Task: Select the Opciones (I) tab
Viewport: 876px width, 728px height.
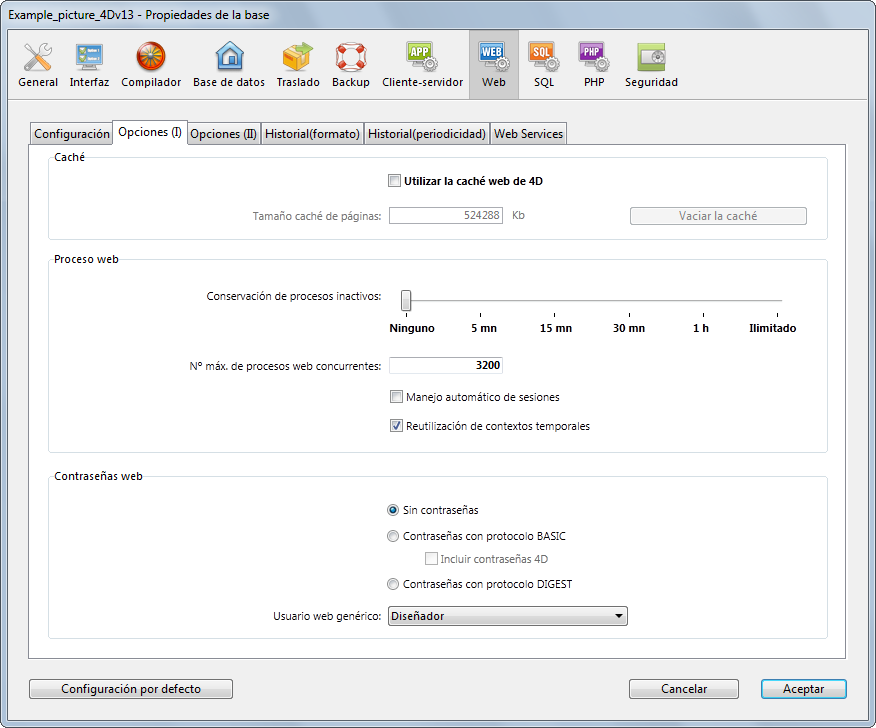Action: (150, 132)
